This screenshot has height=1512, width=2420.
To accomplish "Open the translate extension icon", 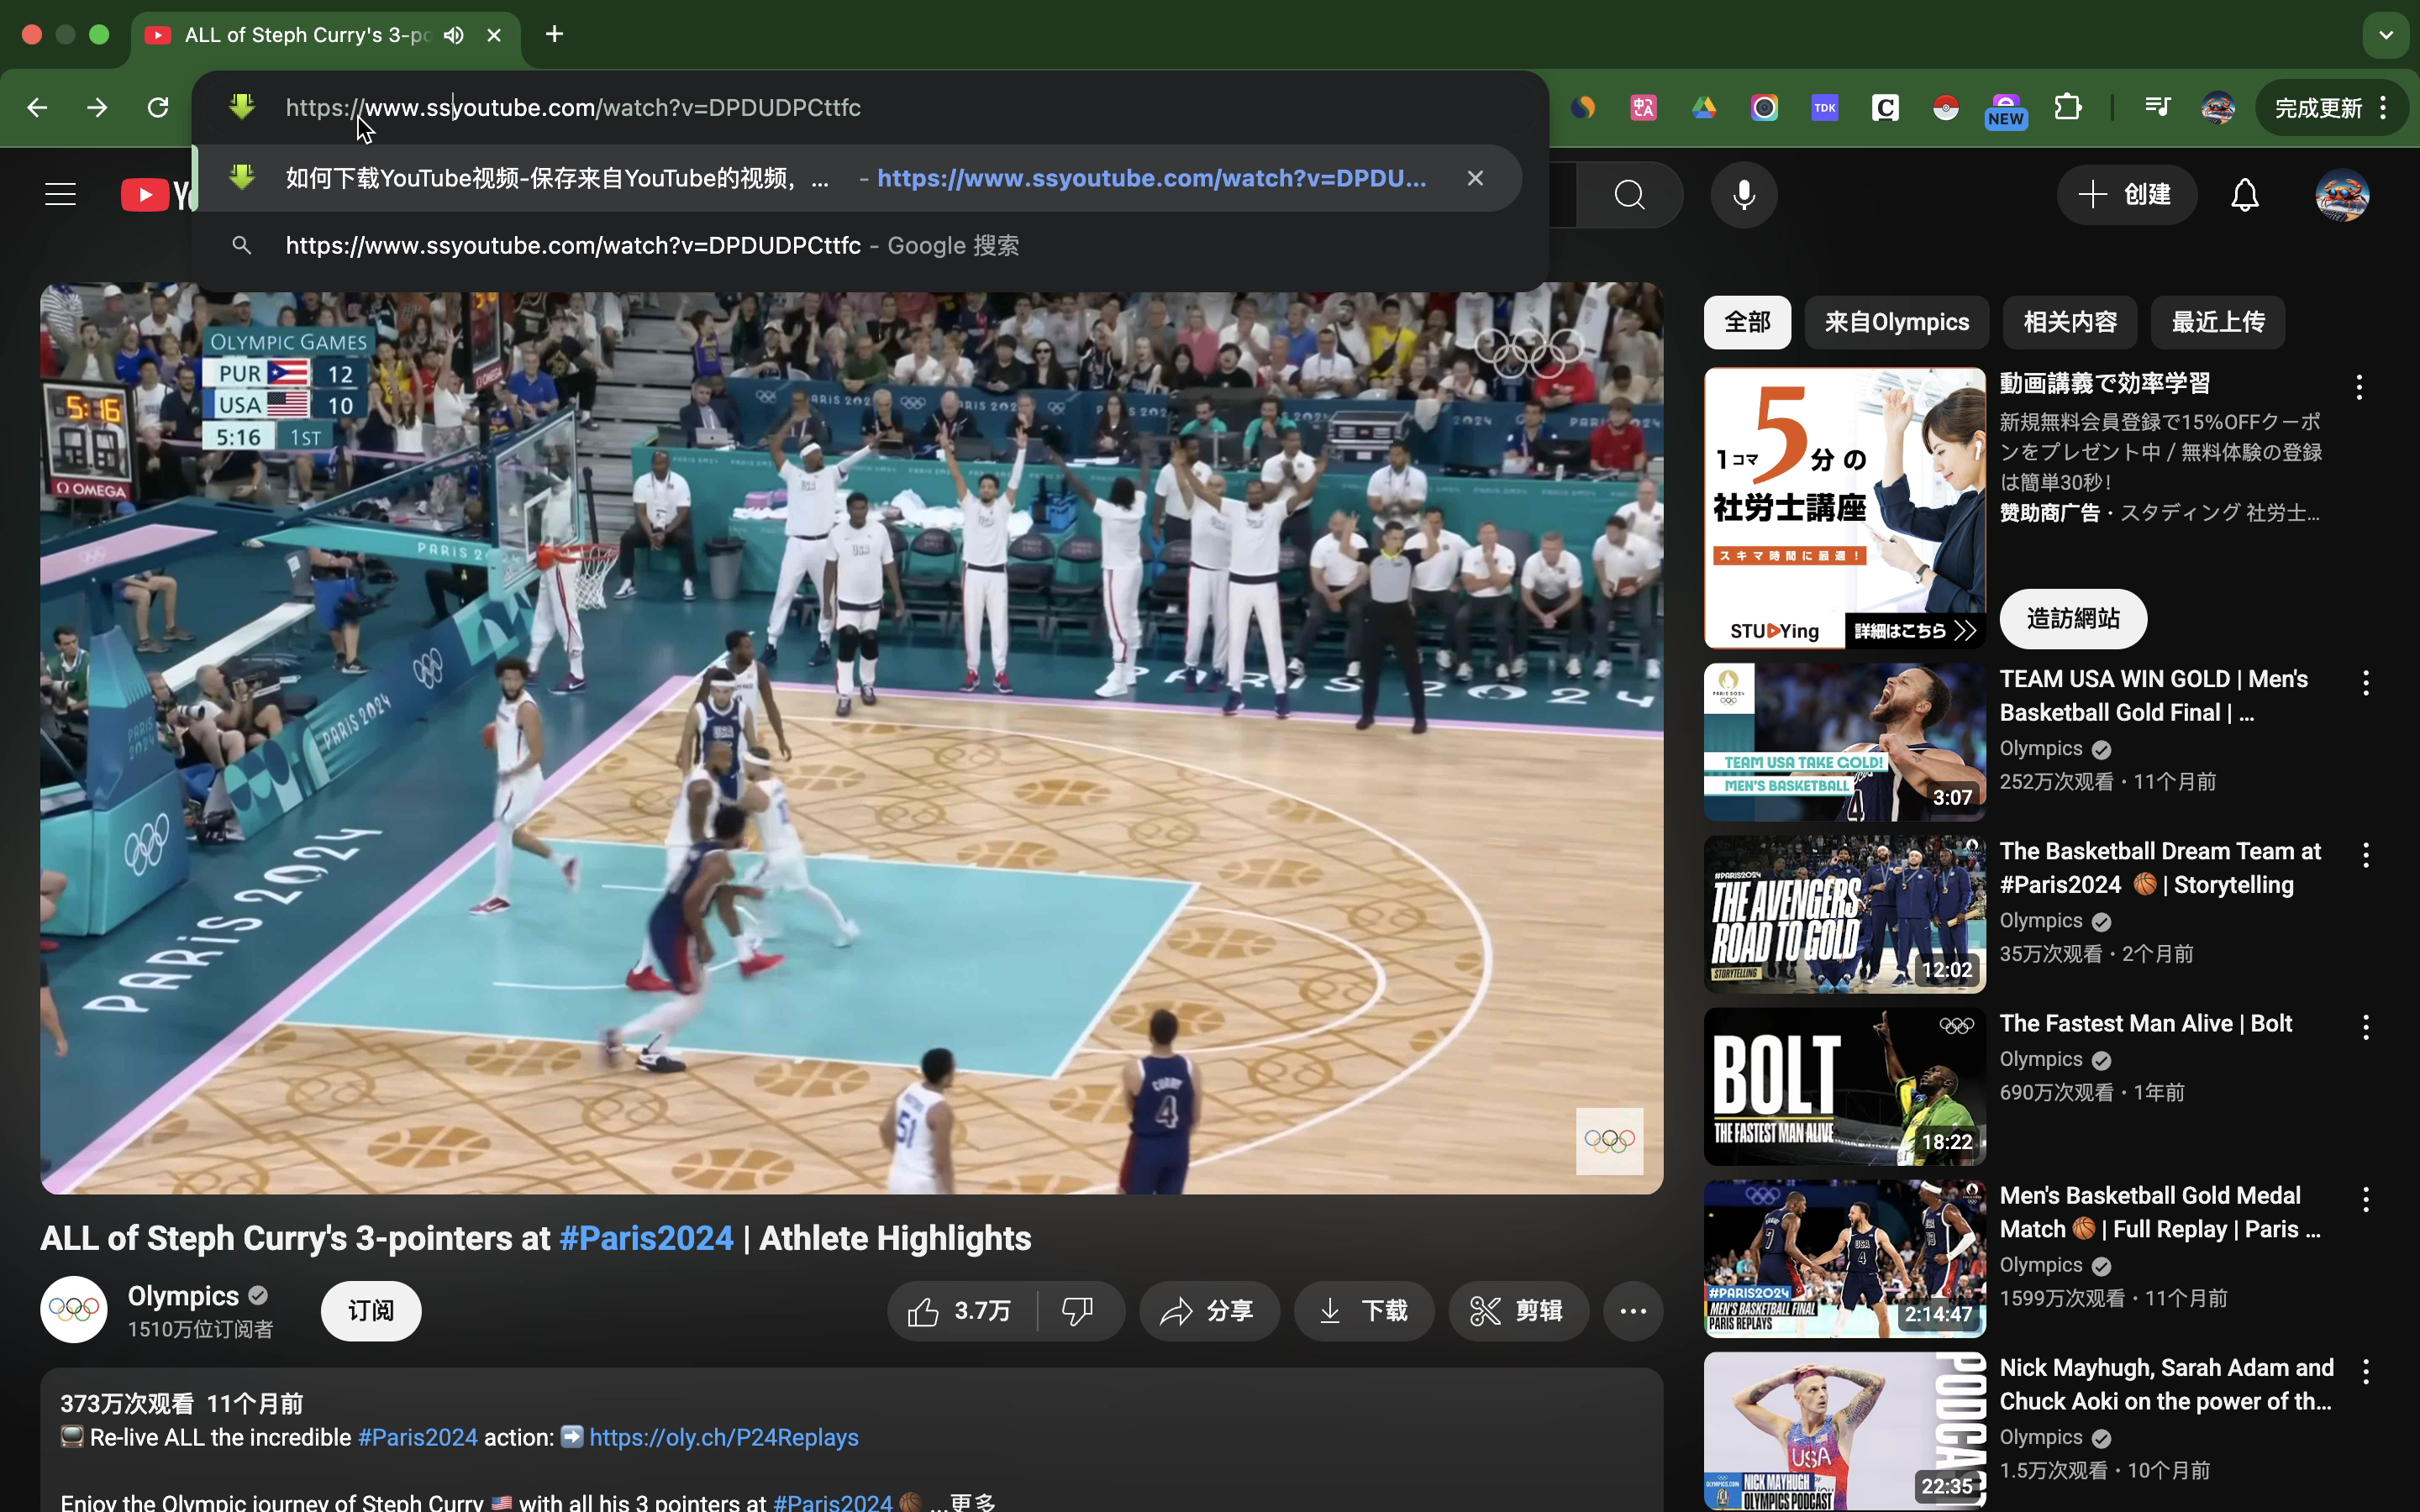I will 1644,107.
